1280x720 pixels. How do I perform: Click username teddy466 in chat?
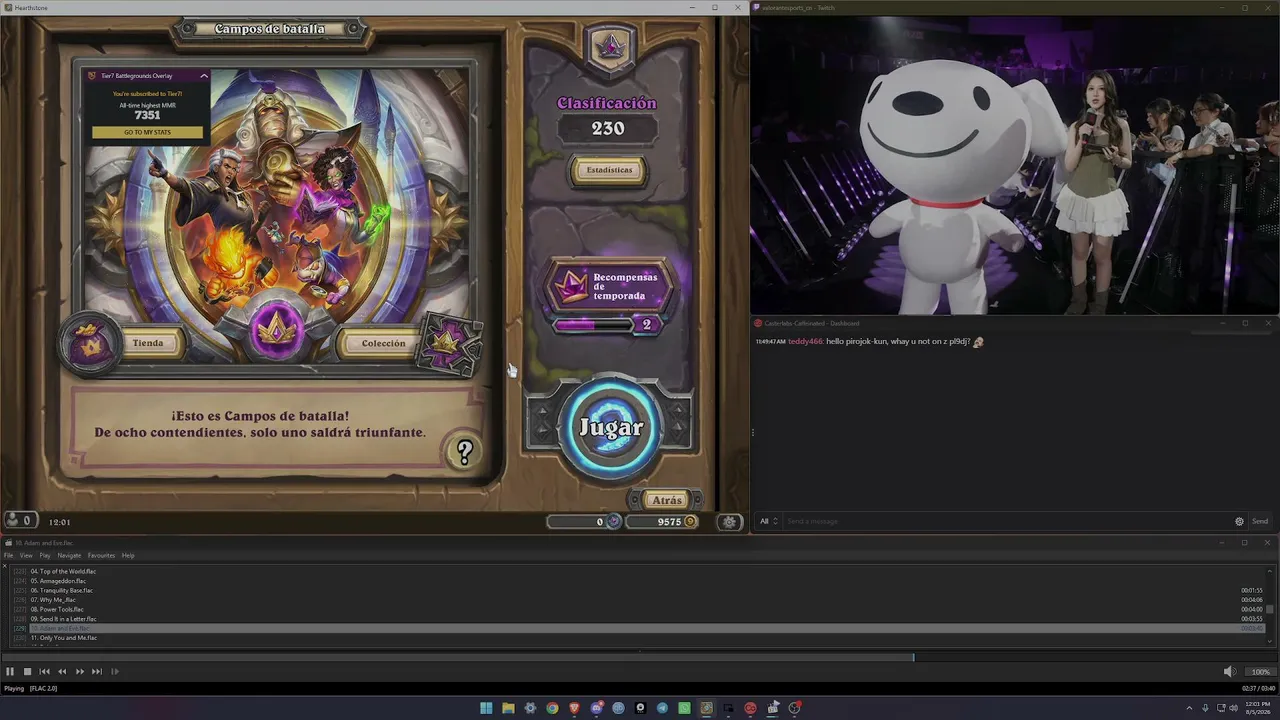click(805, 342)
